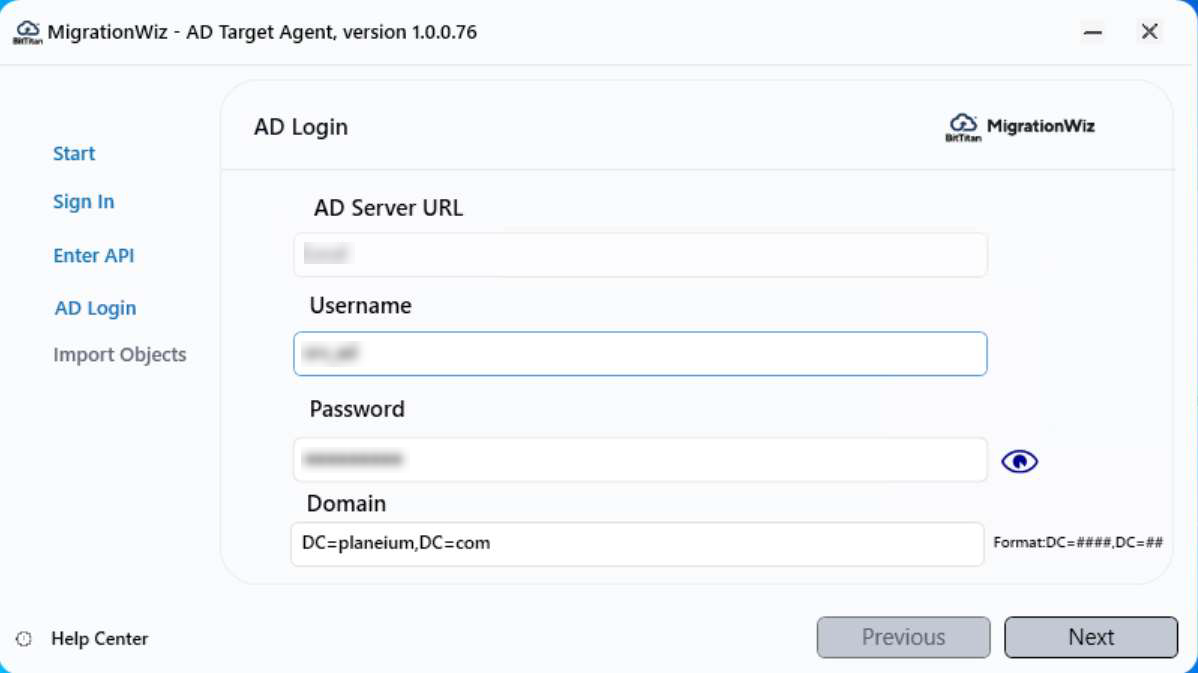Image resolution: width=1198 pixels, height=673 pixels.
Task: Click inside the Password field
Action: pyautogui.click(x=639, y=460)
